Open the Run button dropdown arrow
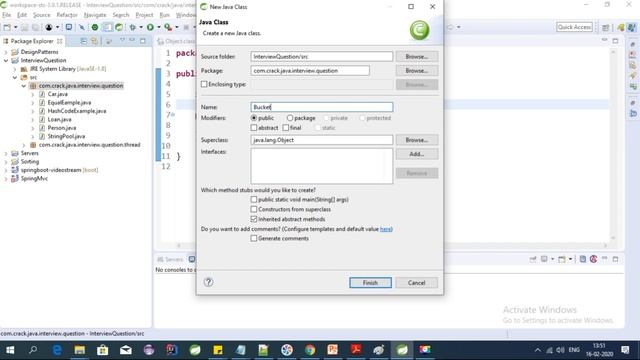 tap(159, 27)
